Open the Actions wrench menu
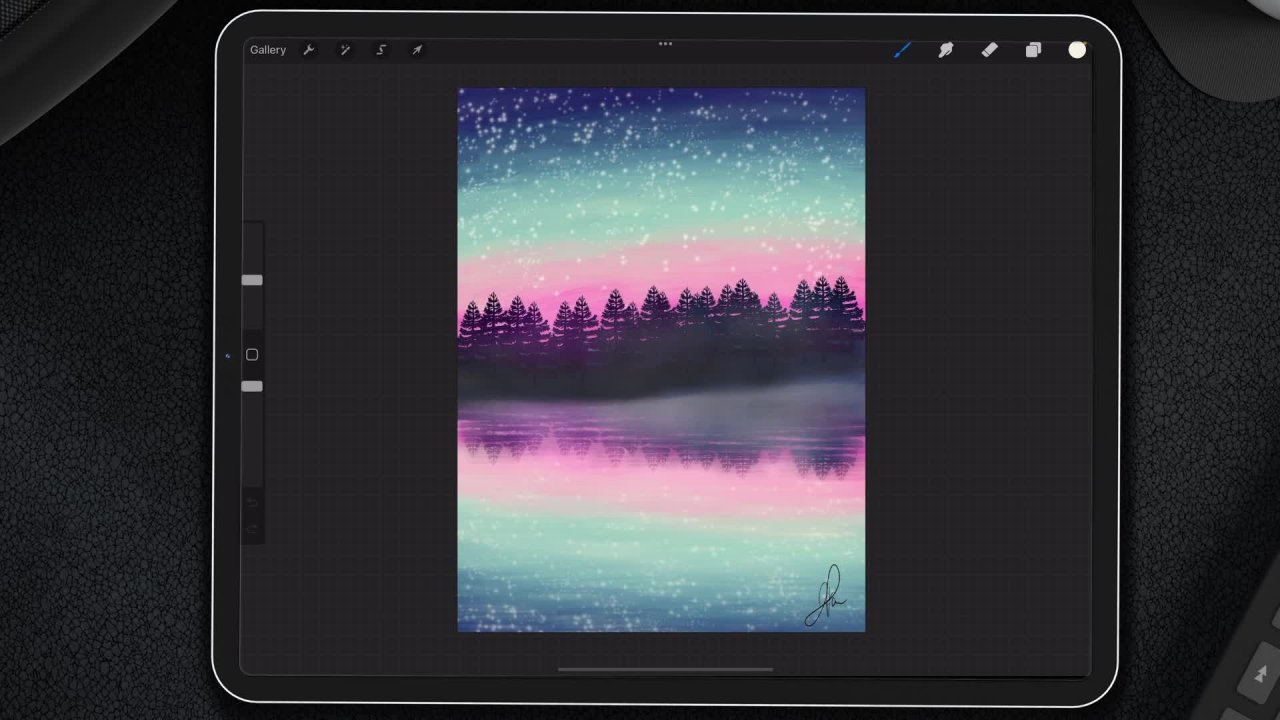Screen dimensions: 1280x720 (309, 50)
